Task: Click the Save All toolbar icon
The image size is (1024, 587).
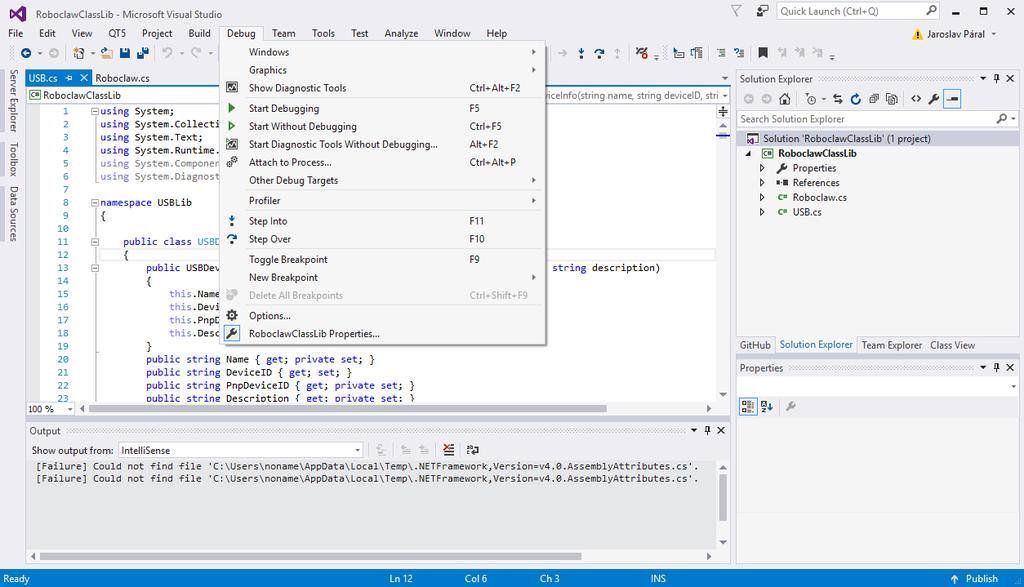Action: [142, 53]
